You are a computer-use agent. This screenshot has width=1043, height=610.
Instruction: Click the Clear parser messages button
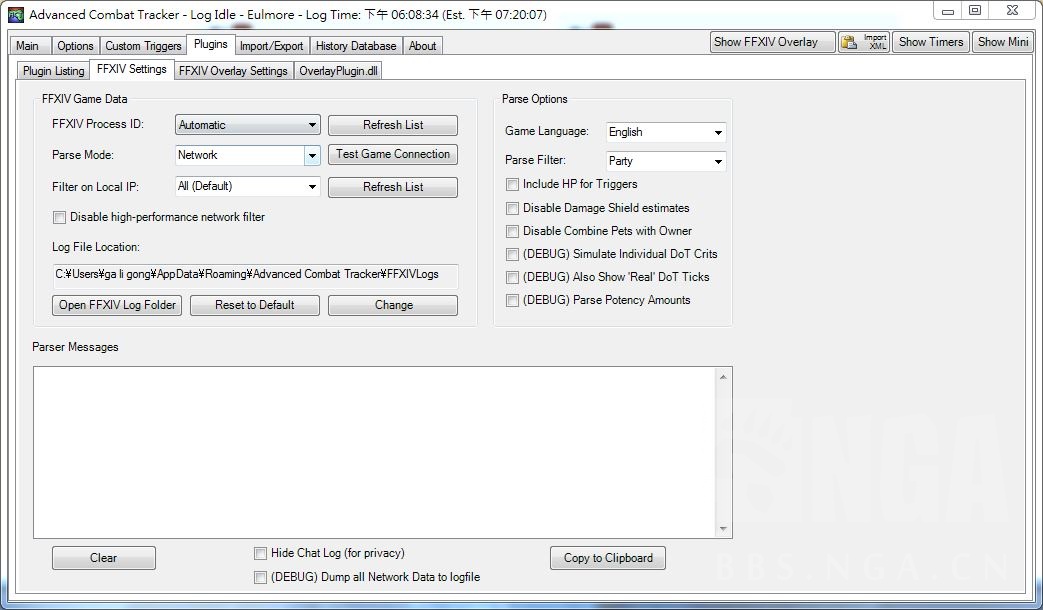tap(104, 558)
